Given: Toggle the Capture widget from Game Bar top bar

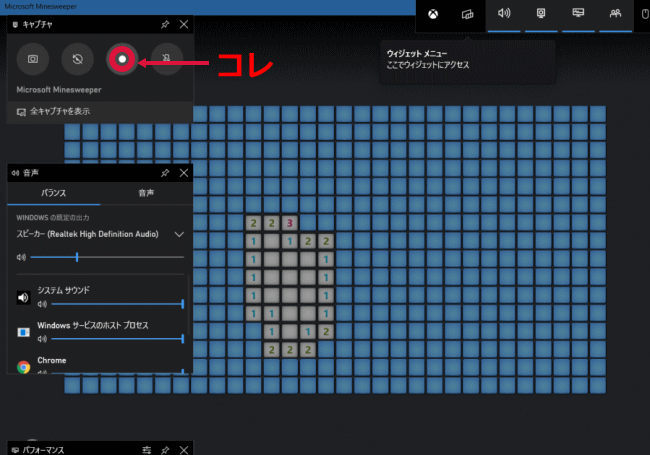Looking at the screenshot, I should click(541, 14).
